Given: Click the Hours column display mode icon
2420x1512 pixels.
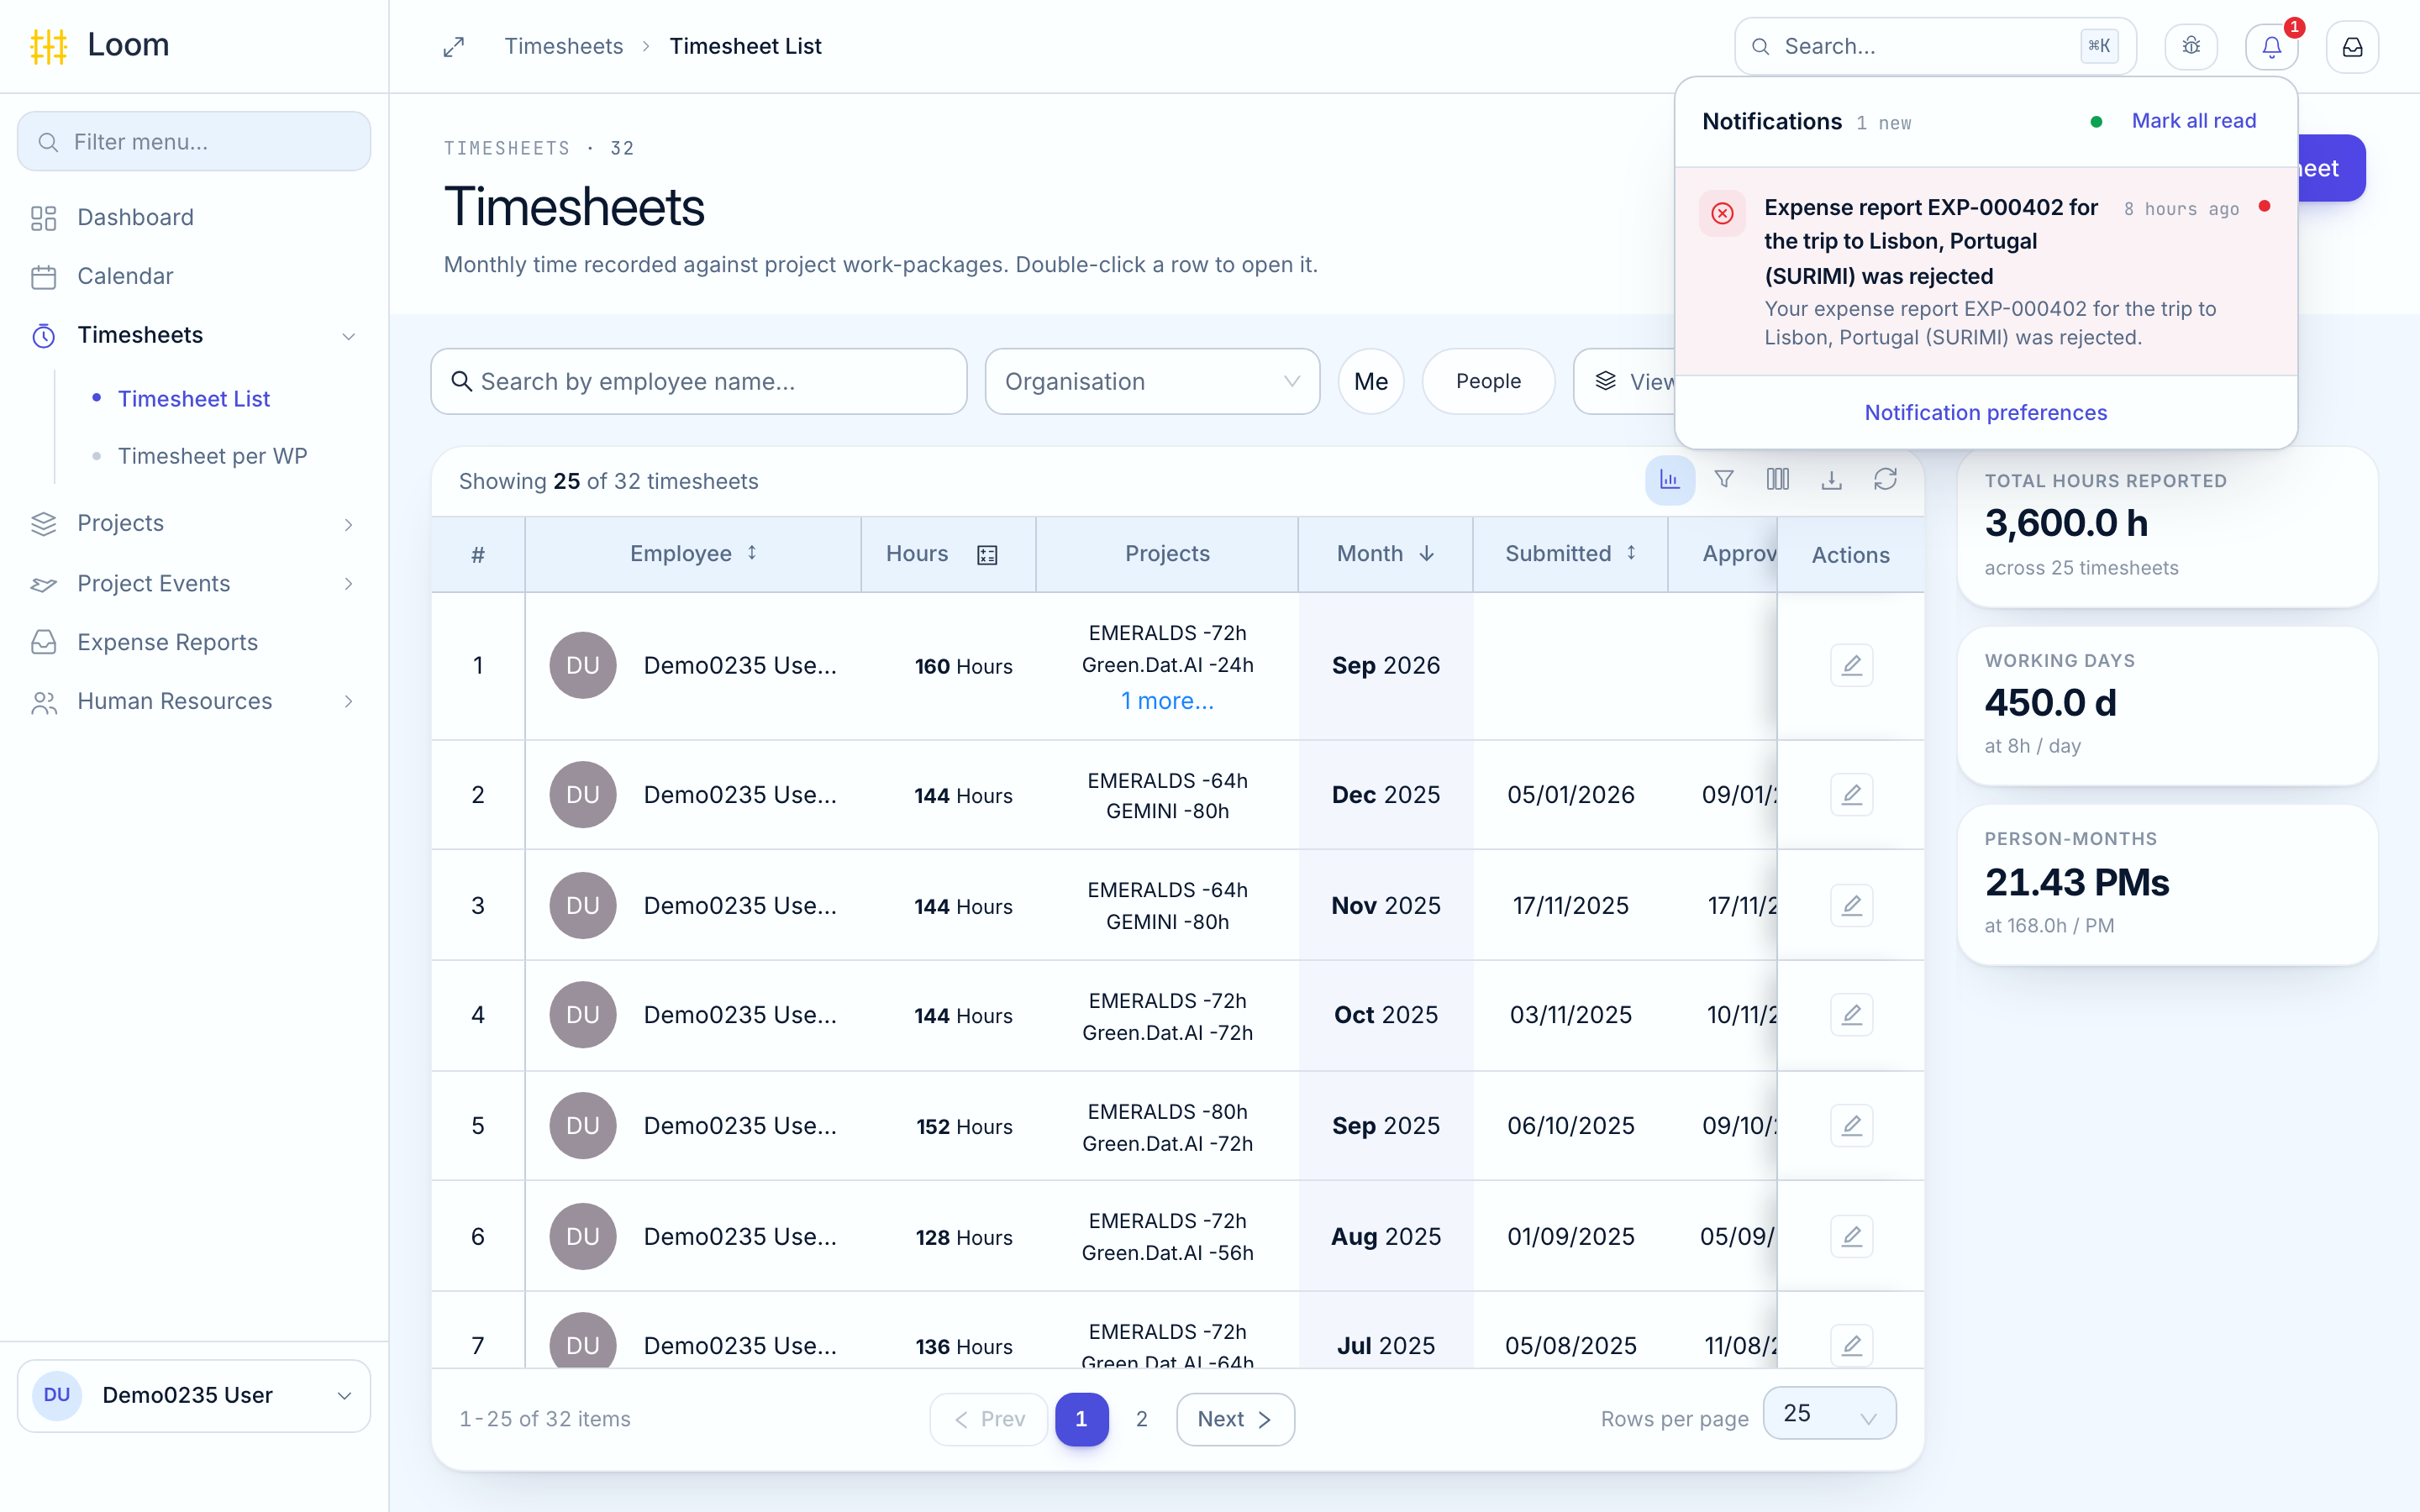Looking at the screenshot, I should (x=988, y=555).
